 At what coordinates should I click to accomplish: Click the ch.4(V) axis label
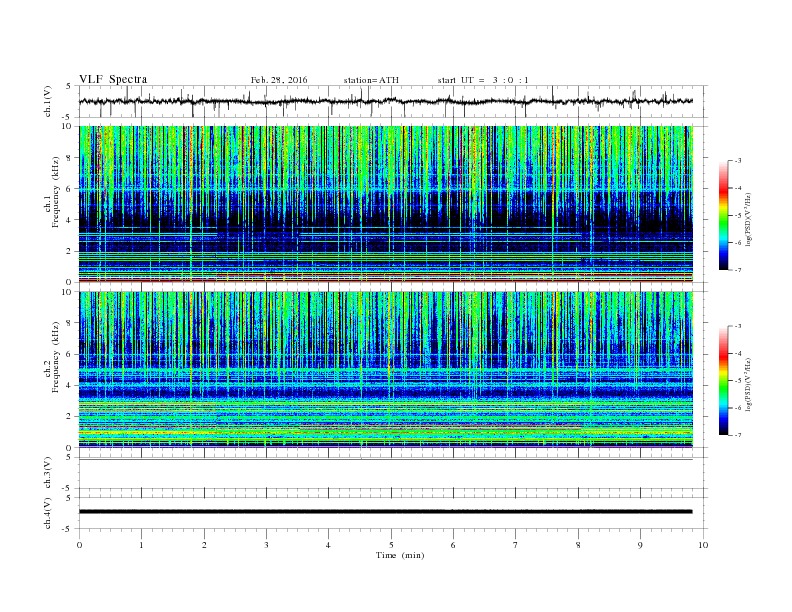point(48,512)
